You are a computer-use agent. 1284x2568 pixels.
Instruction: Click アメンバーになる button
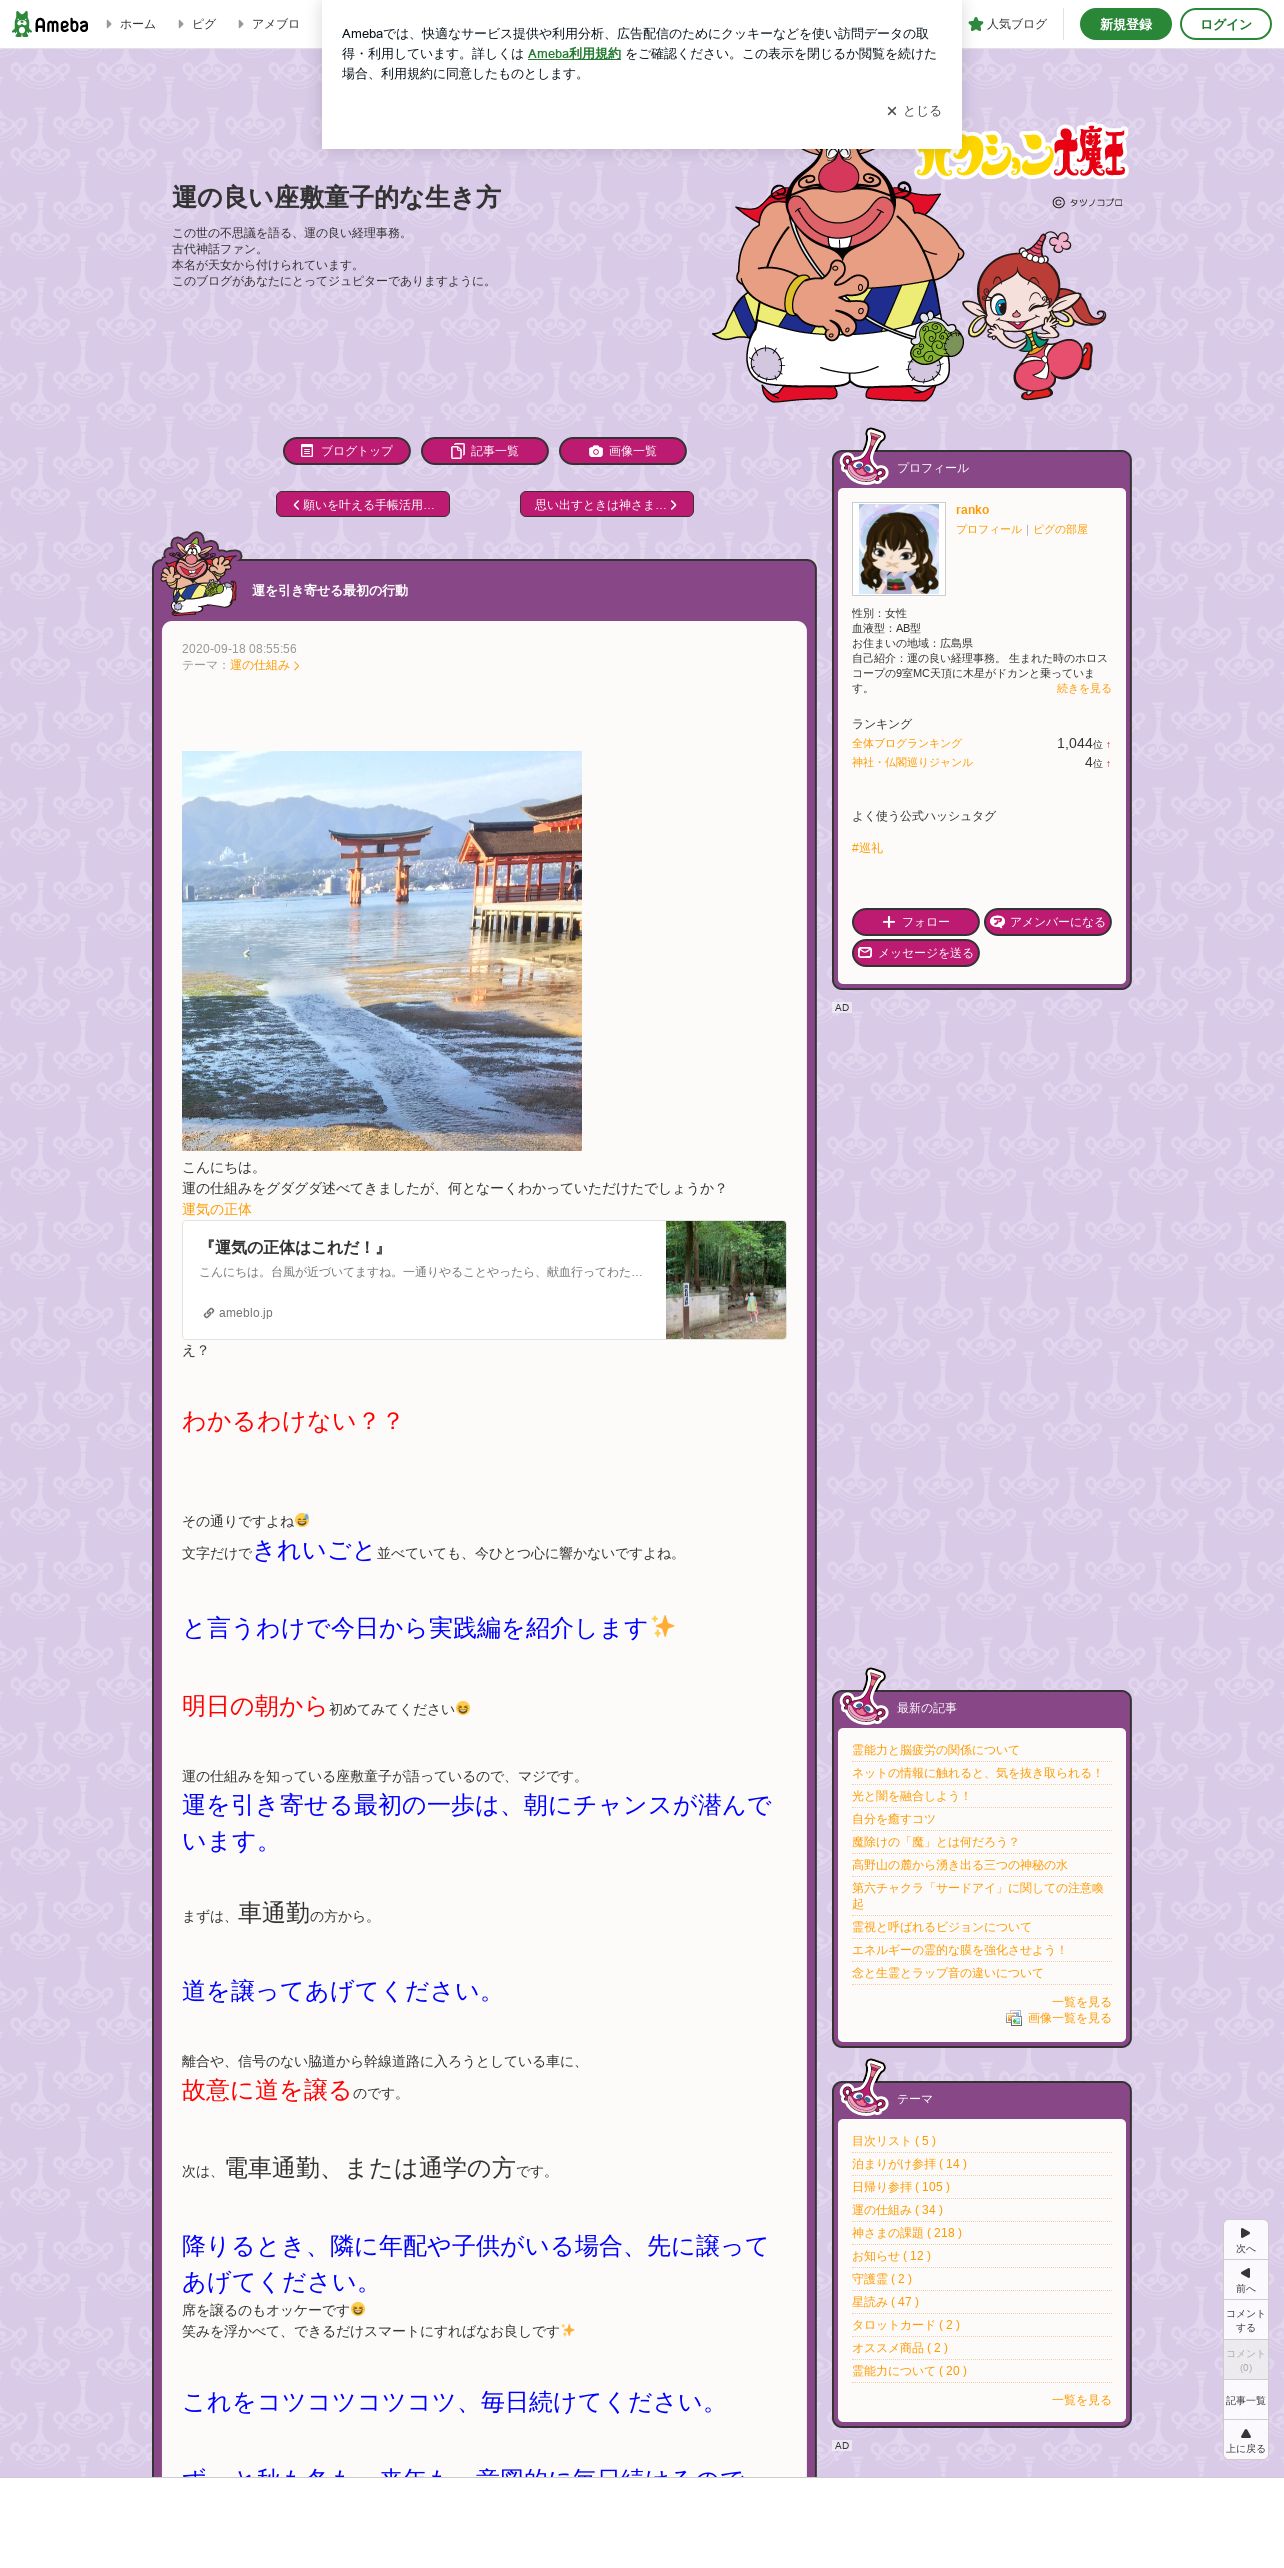(x=1048, y=922)
